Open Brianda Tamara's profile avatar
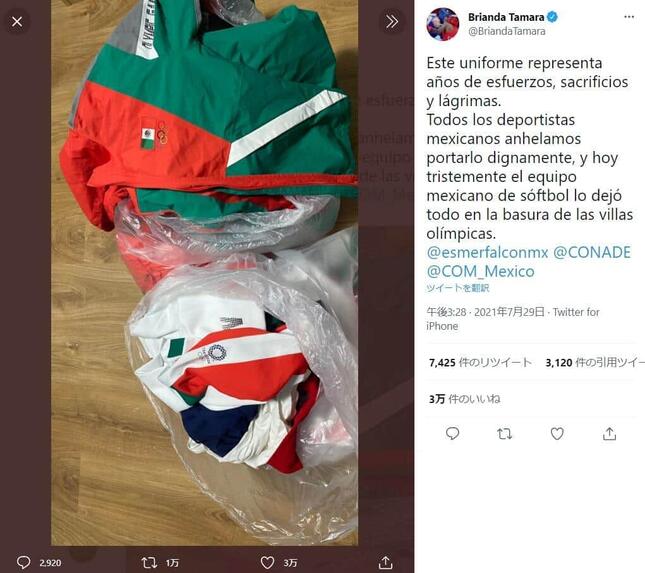 443,24
